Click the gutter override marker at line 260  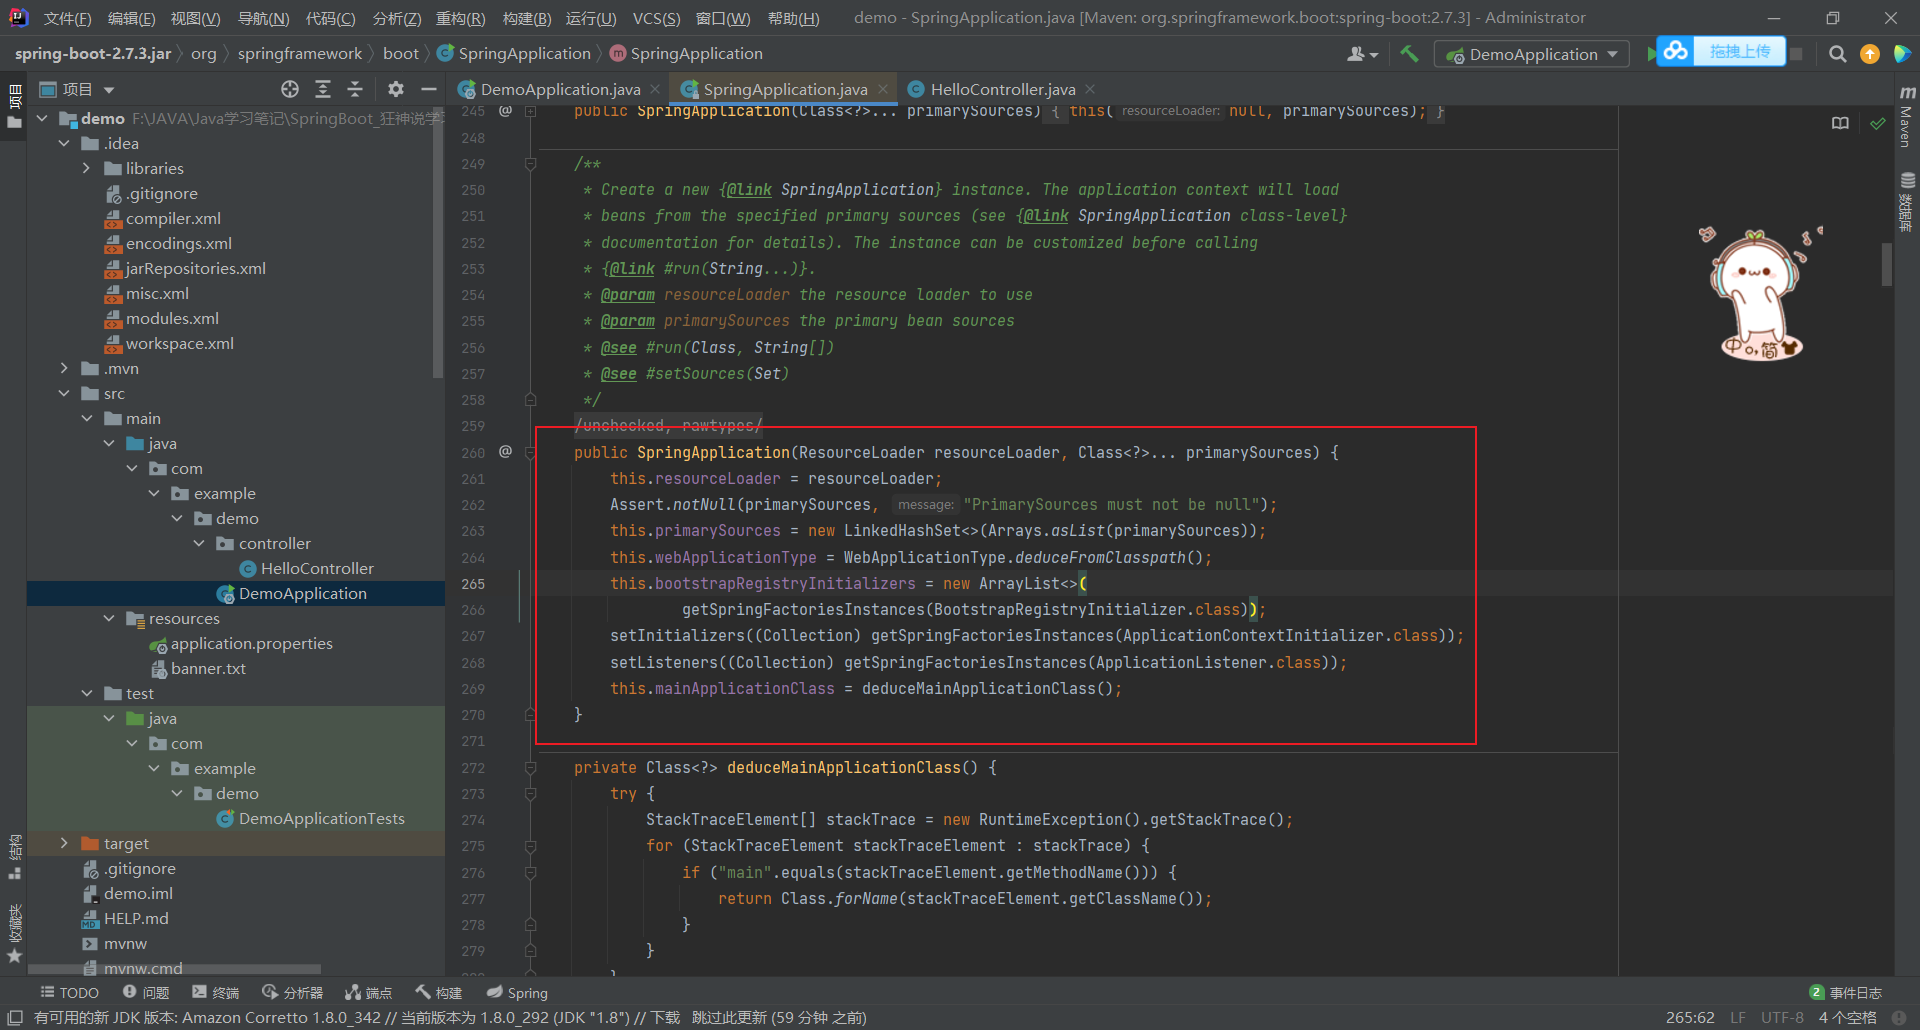coord(505,452)
